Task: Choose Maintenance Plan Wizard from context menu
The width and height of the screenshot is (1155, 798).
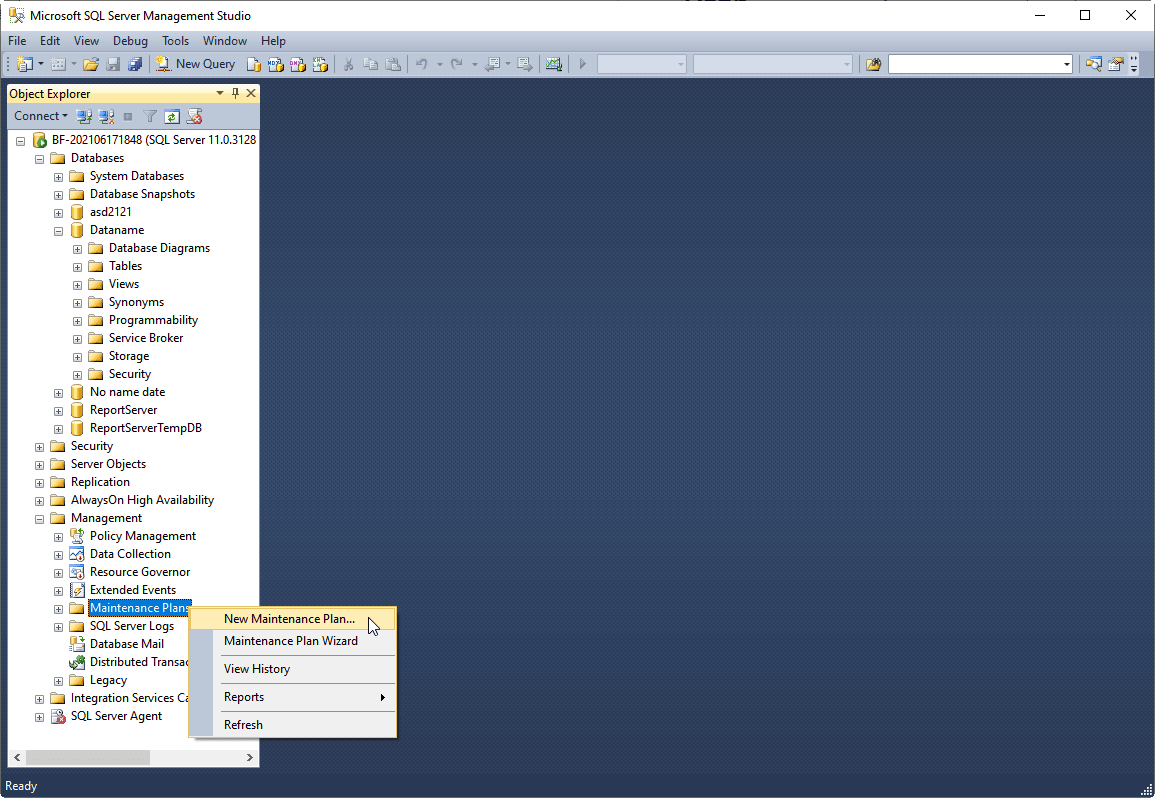Action: pos(293,641)
